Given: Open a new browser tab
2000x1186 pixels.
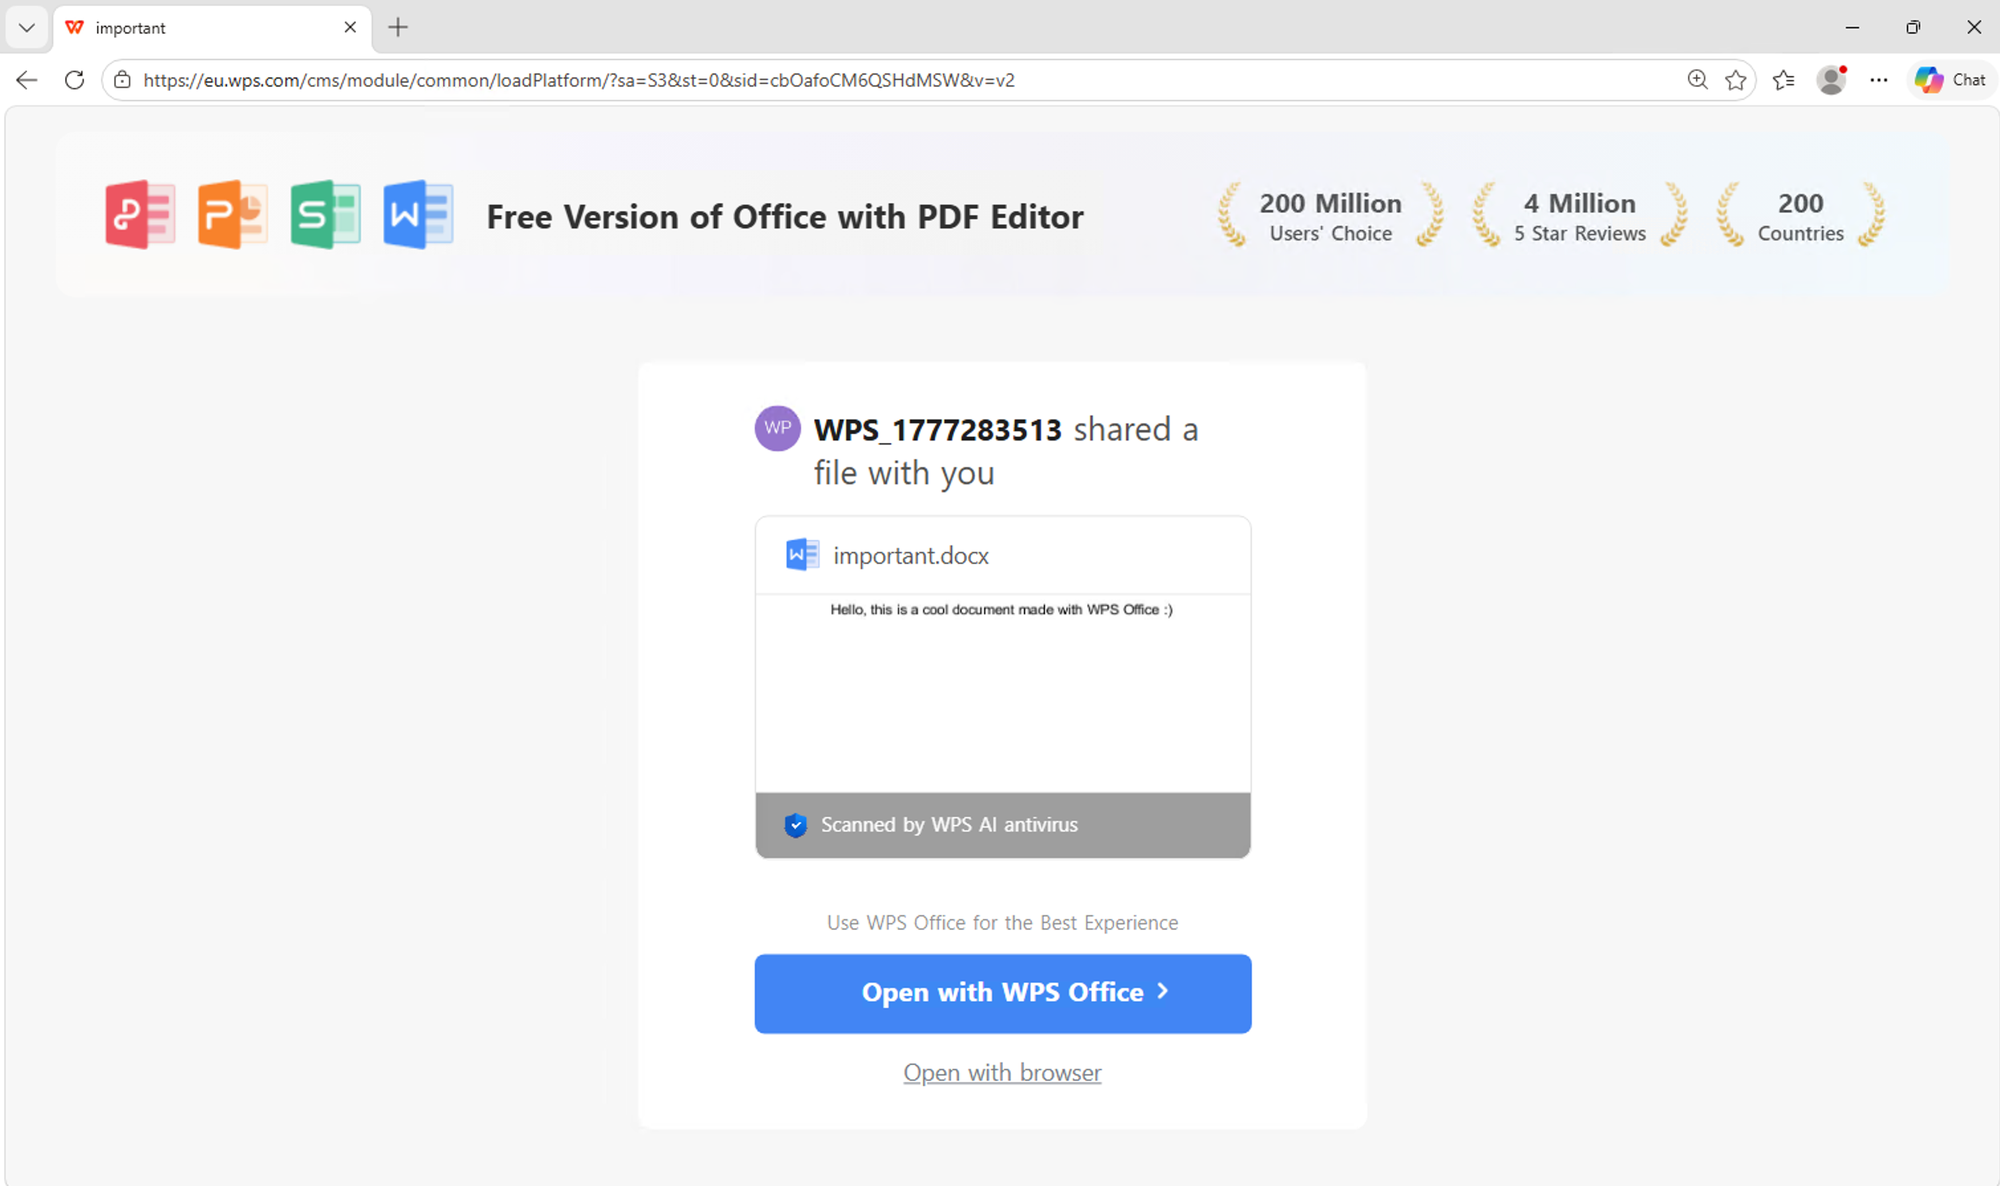Looking at the screenshot, I should coord(398,27).
